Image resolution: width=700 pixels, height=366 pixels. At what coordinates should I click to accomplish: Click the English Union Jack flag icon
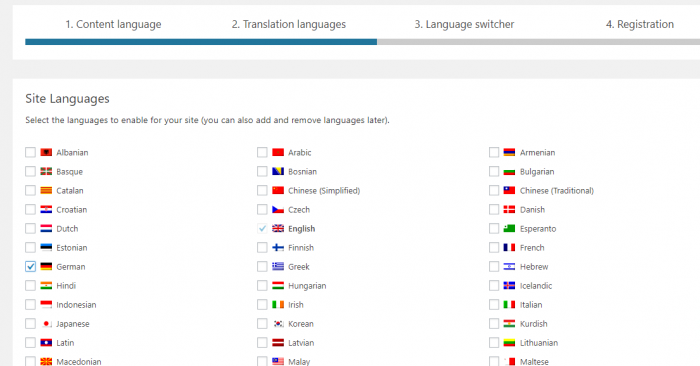click(278, 229)
